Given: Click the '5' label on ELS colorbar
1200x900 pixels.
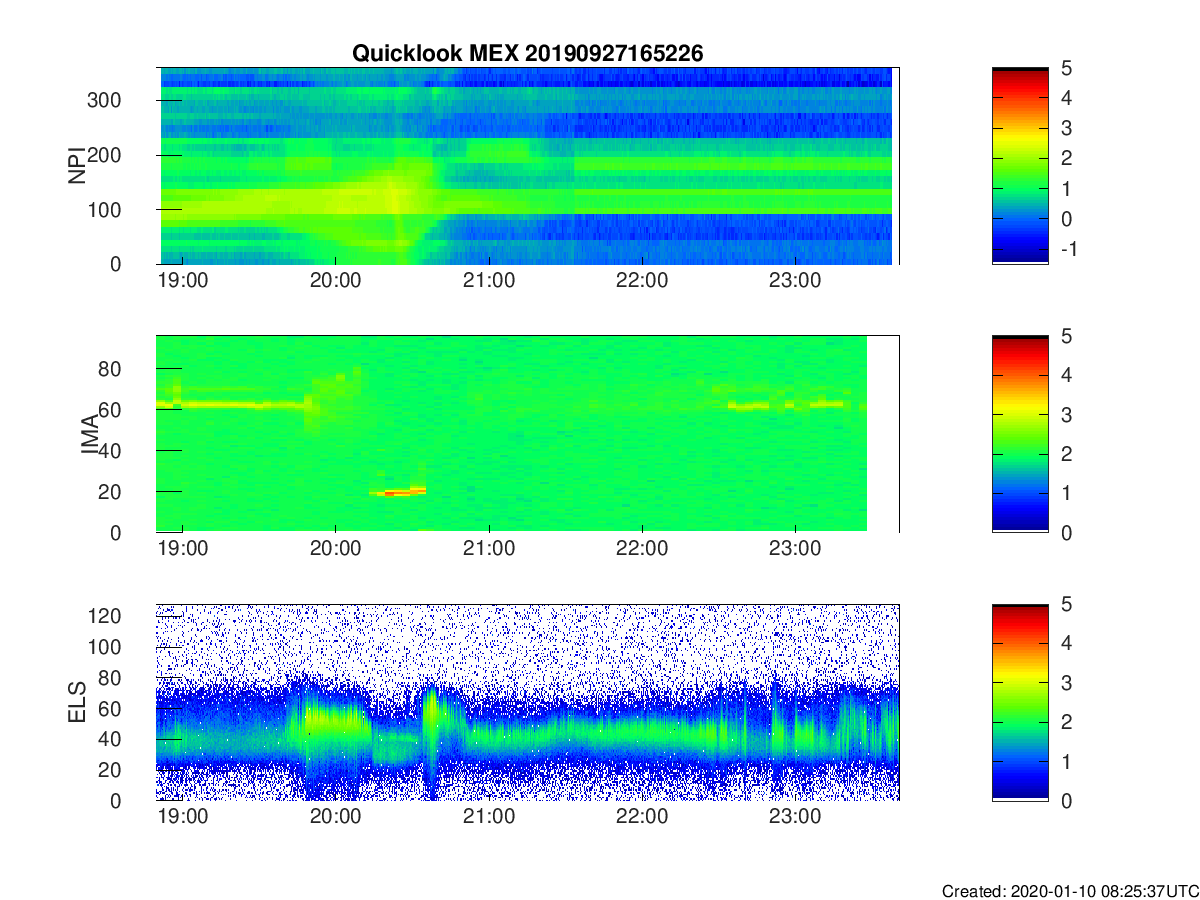Looking at the screenshot, I should pos(1066,604).
